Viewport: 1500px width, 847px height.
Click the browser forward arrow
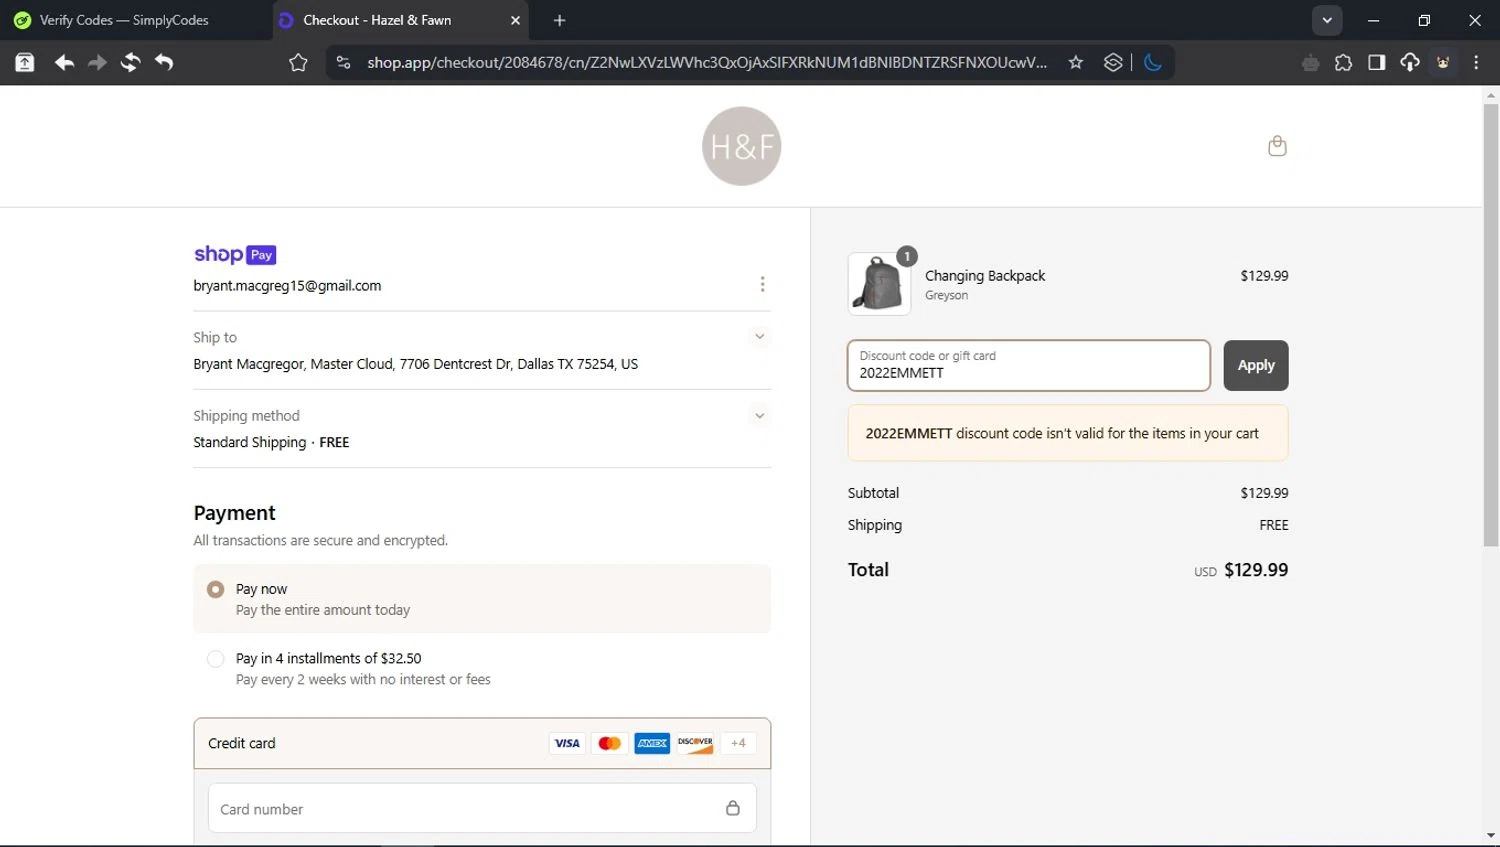[97, 62]
